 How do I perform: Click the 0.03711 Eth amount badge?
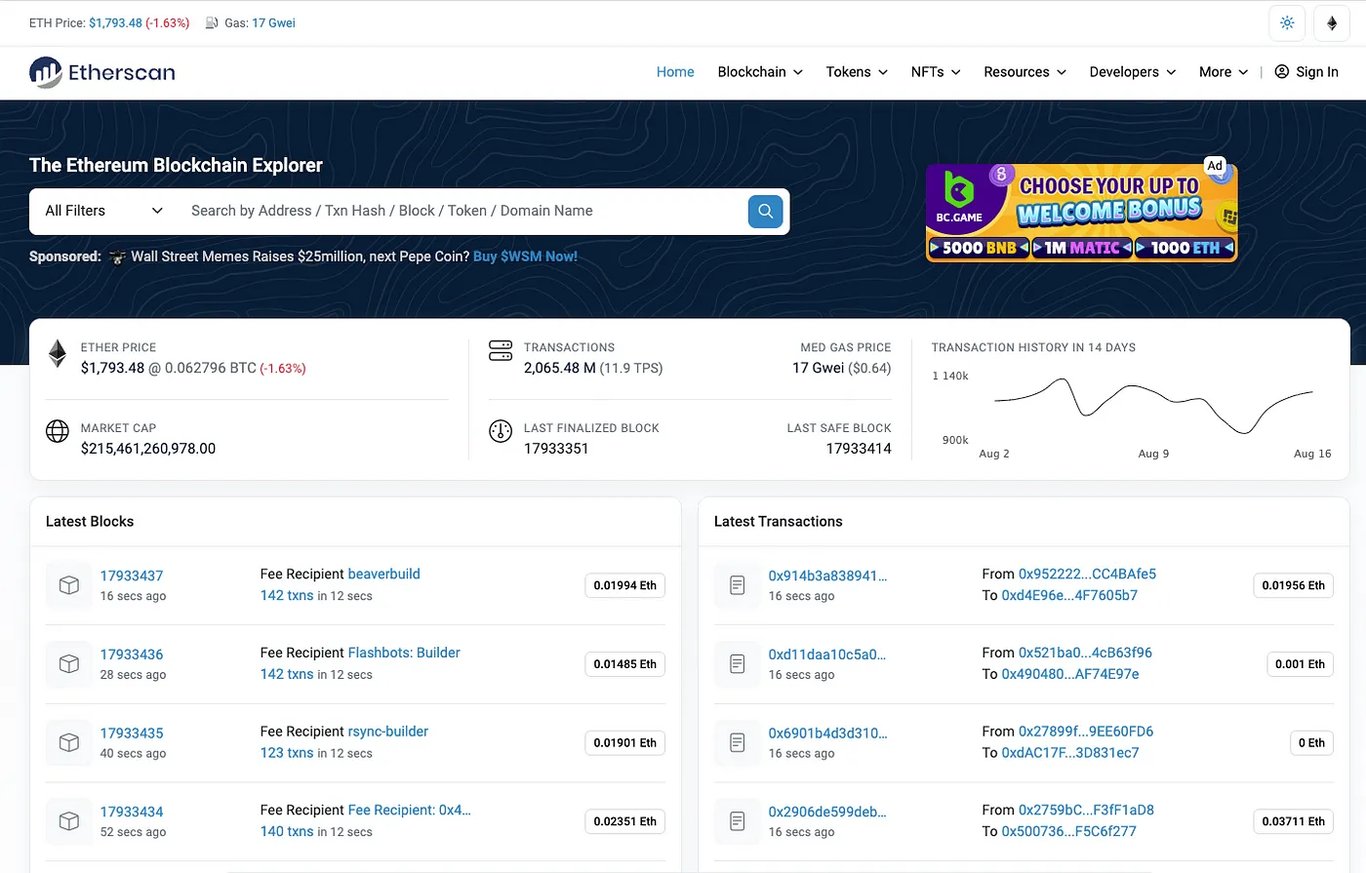click(x=1293, y=821)
